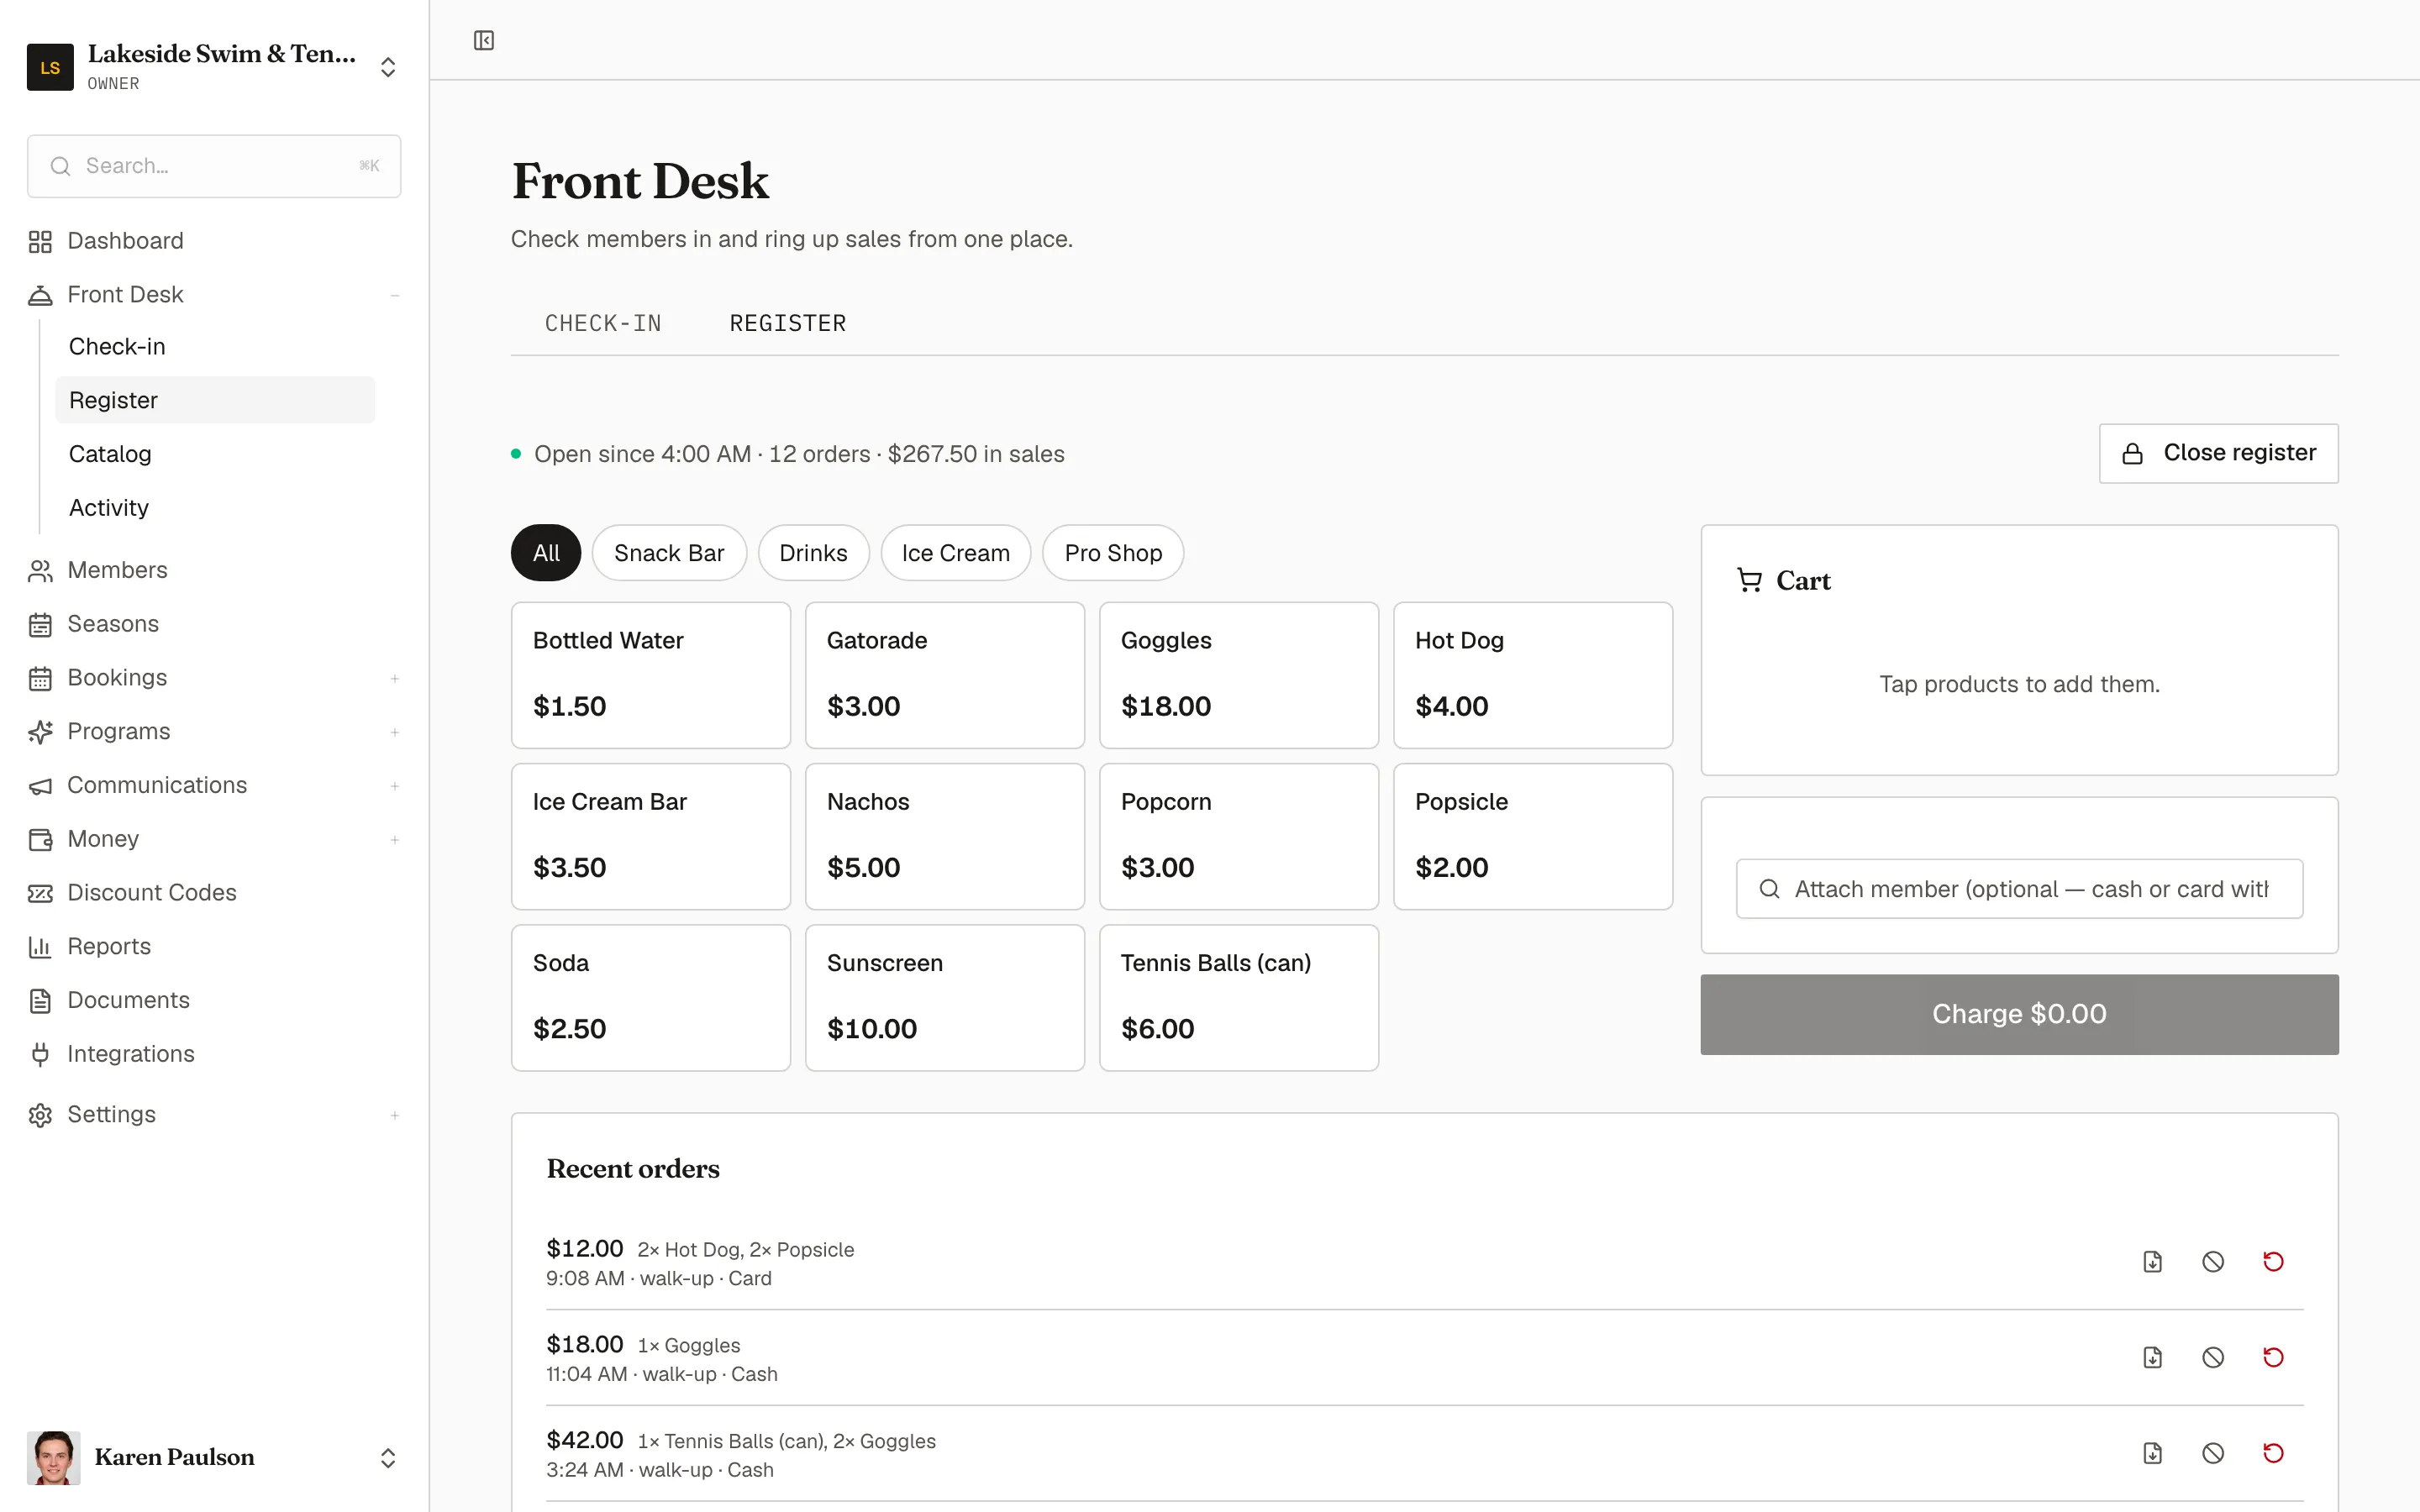Viewport: 2420px width, 1512px height.
Task: Add Sunscreen to the cart
Action: click(x=945, y=998)
